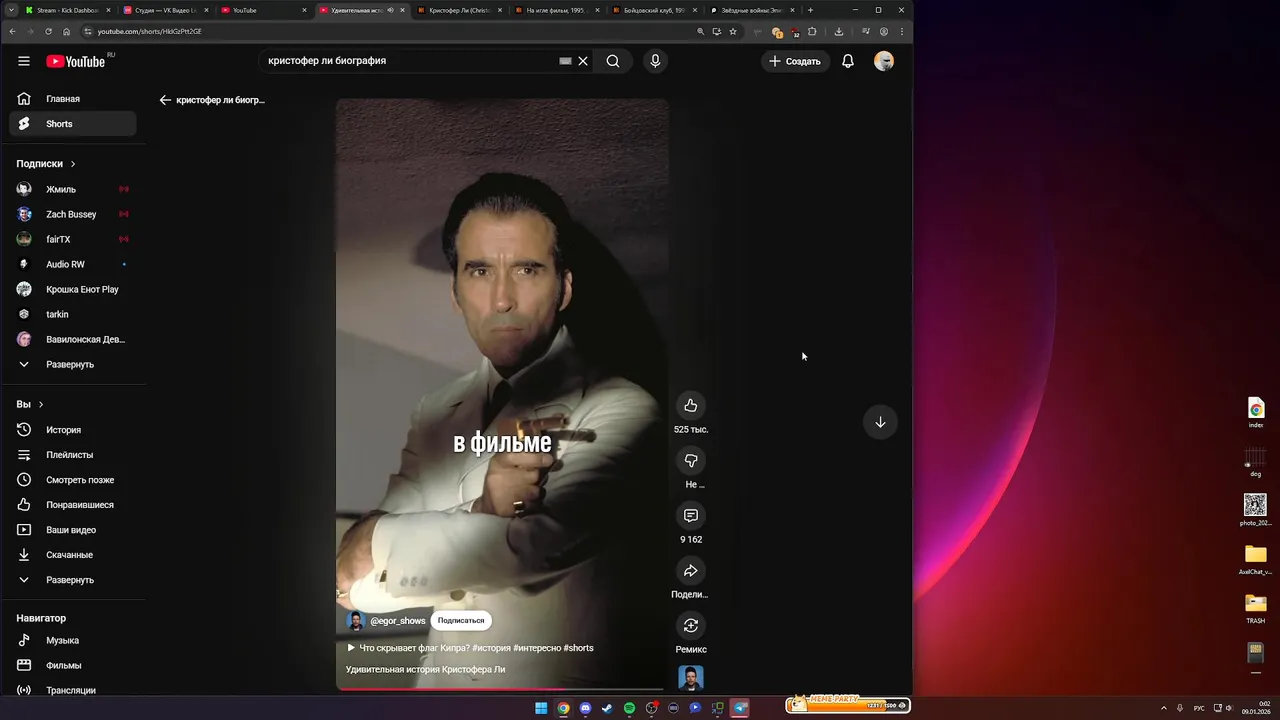Open the comments for the Short
Viewport: 1280px width, 720px height.
(690, 515)
